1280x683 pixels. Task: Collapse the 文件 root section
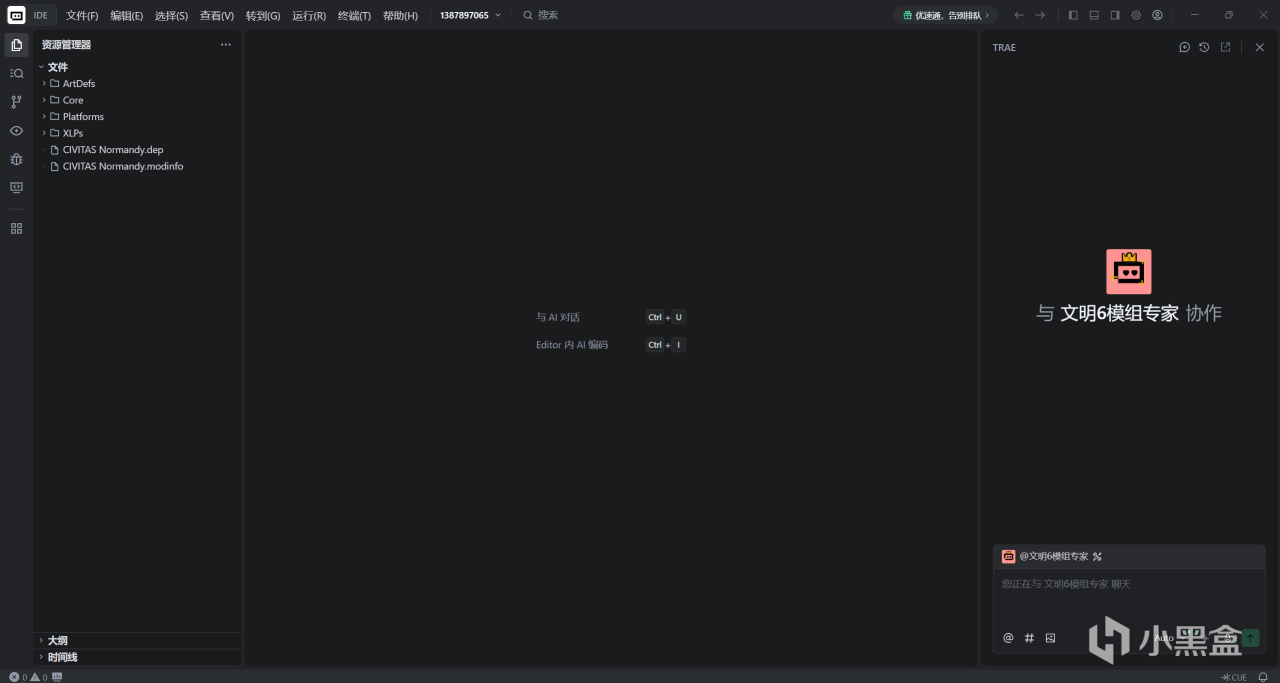[x=137, y=67]
